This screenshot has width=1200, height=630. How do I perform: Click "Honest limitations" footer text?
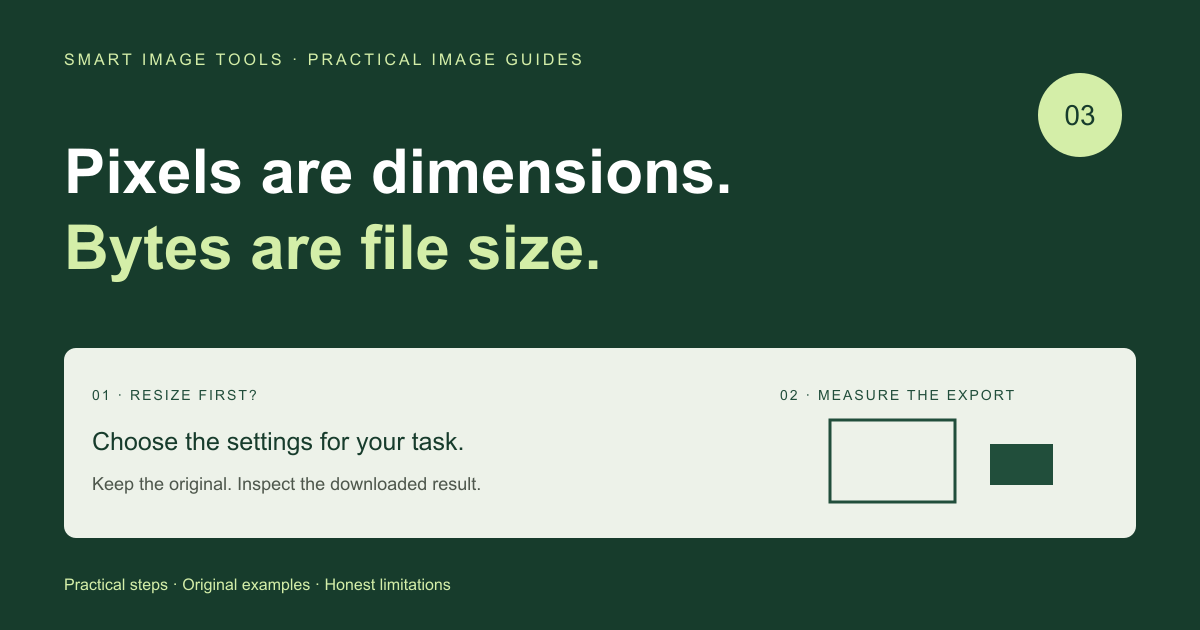[388, 585]
